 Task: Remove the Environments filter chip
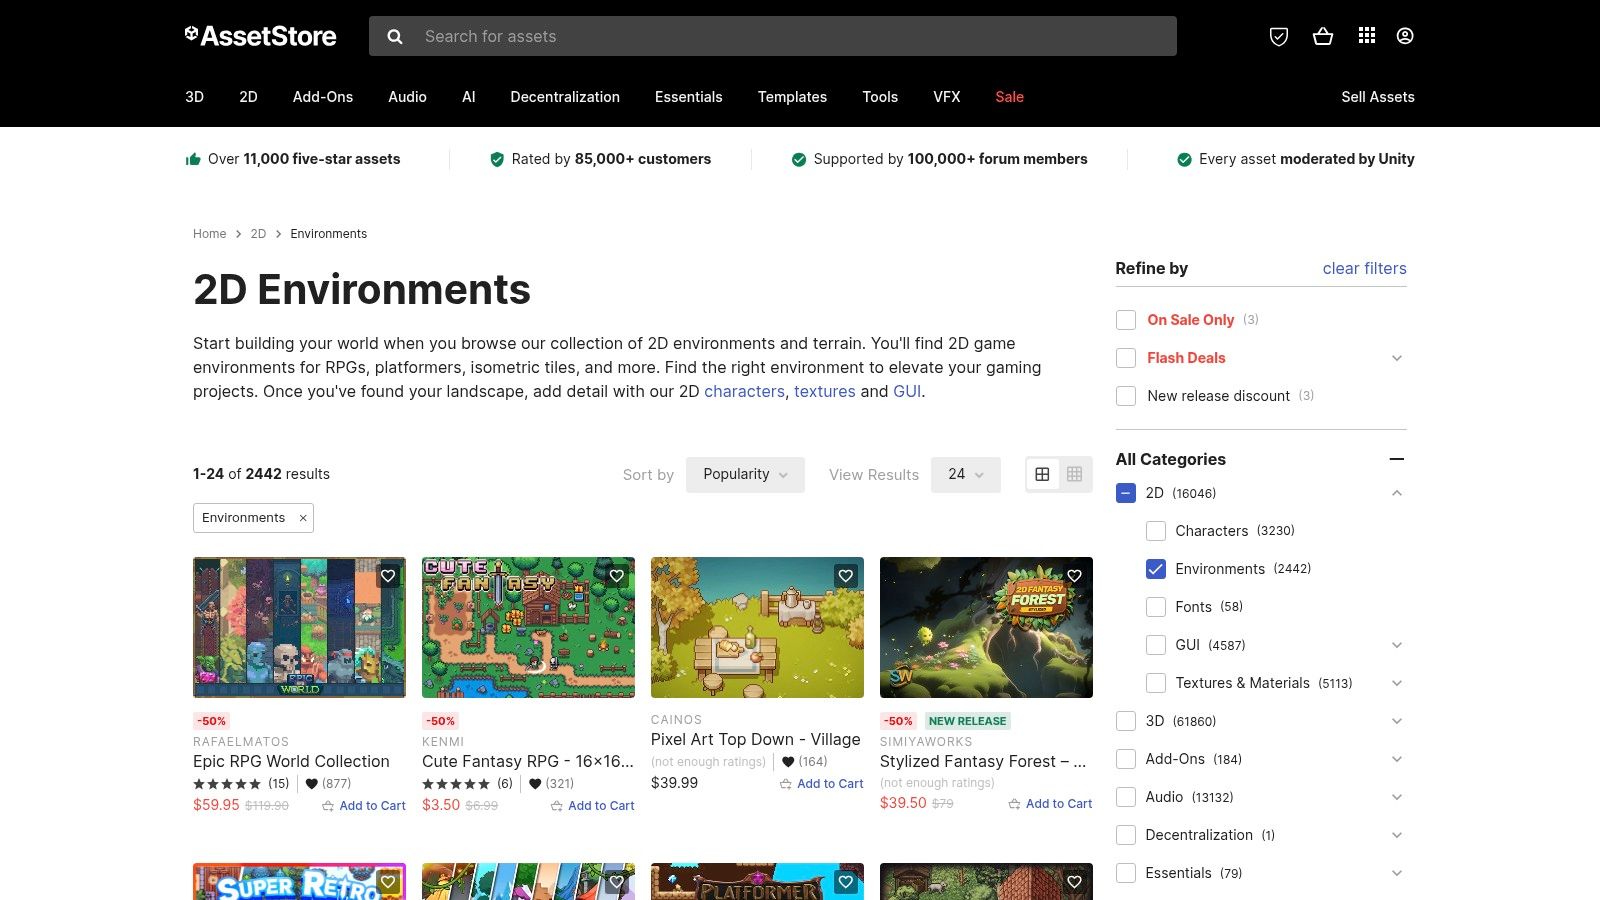point(303,518)
